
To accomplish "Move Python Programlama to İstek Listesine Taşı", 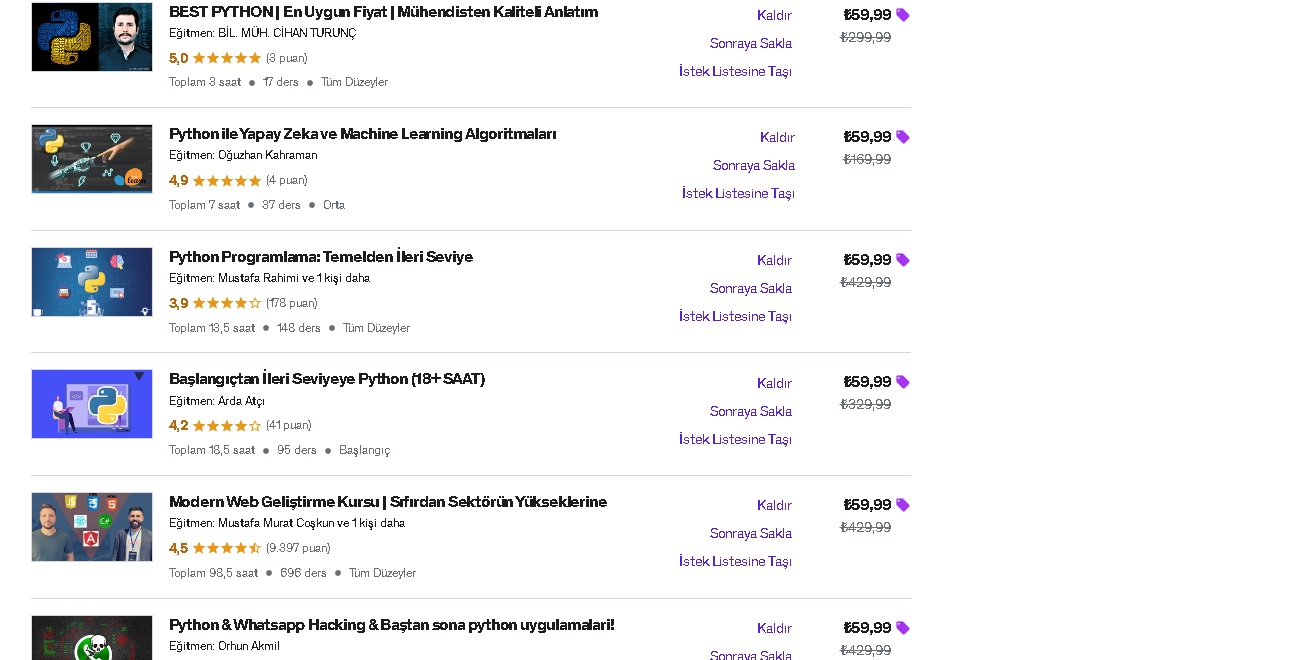I will pyautogui.click(x=735, y=316).
